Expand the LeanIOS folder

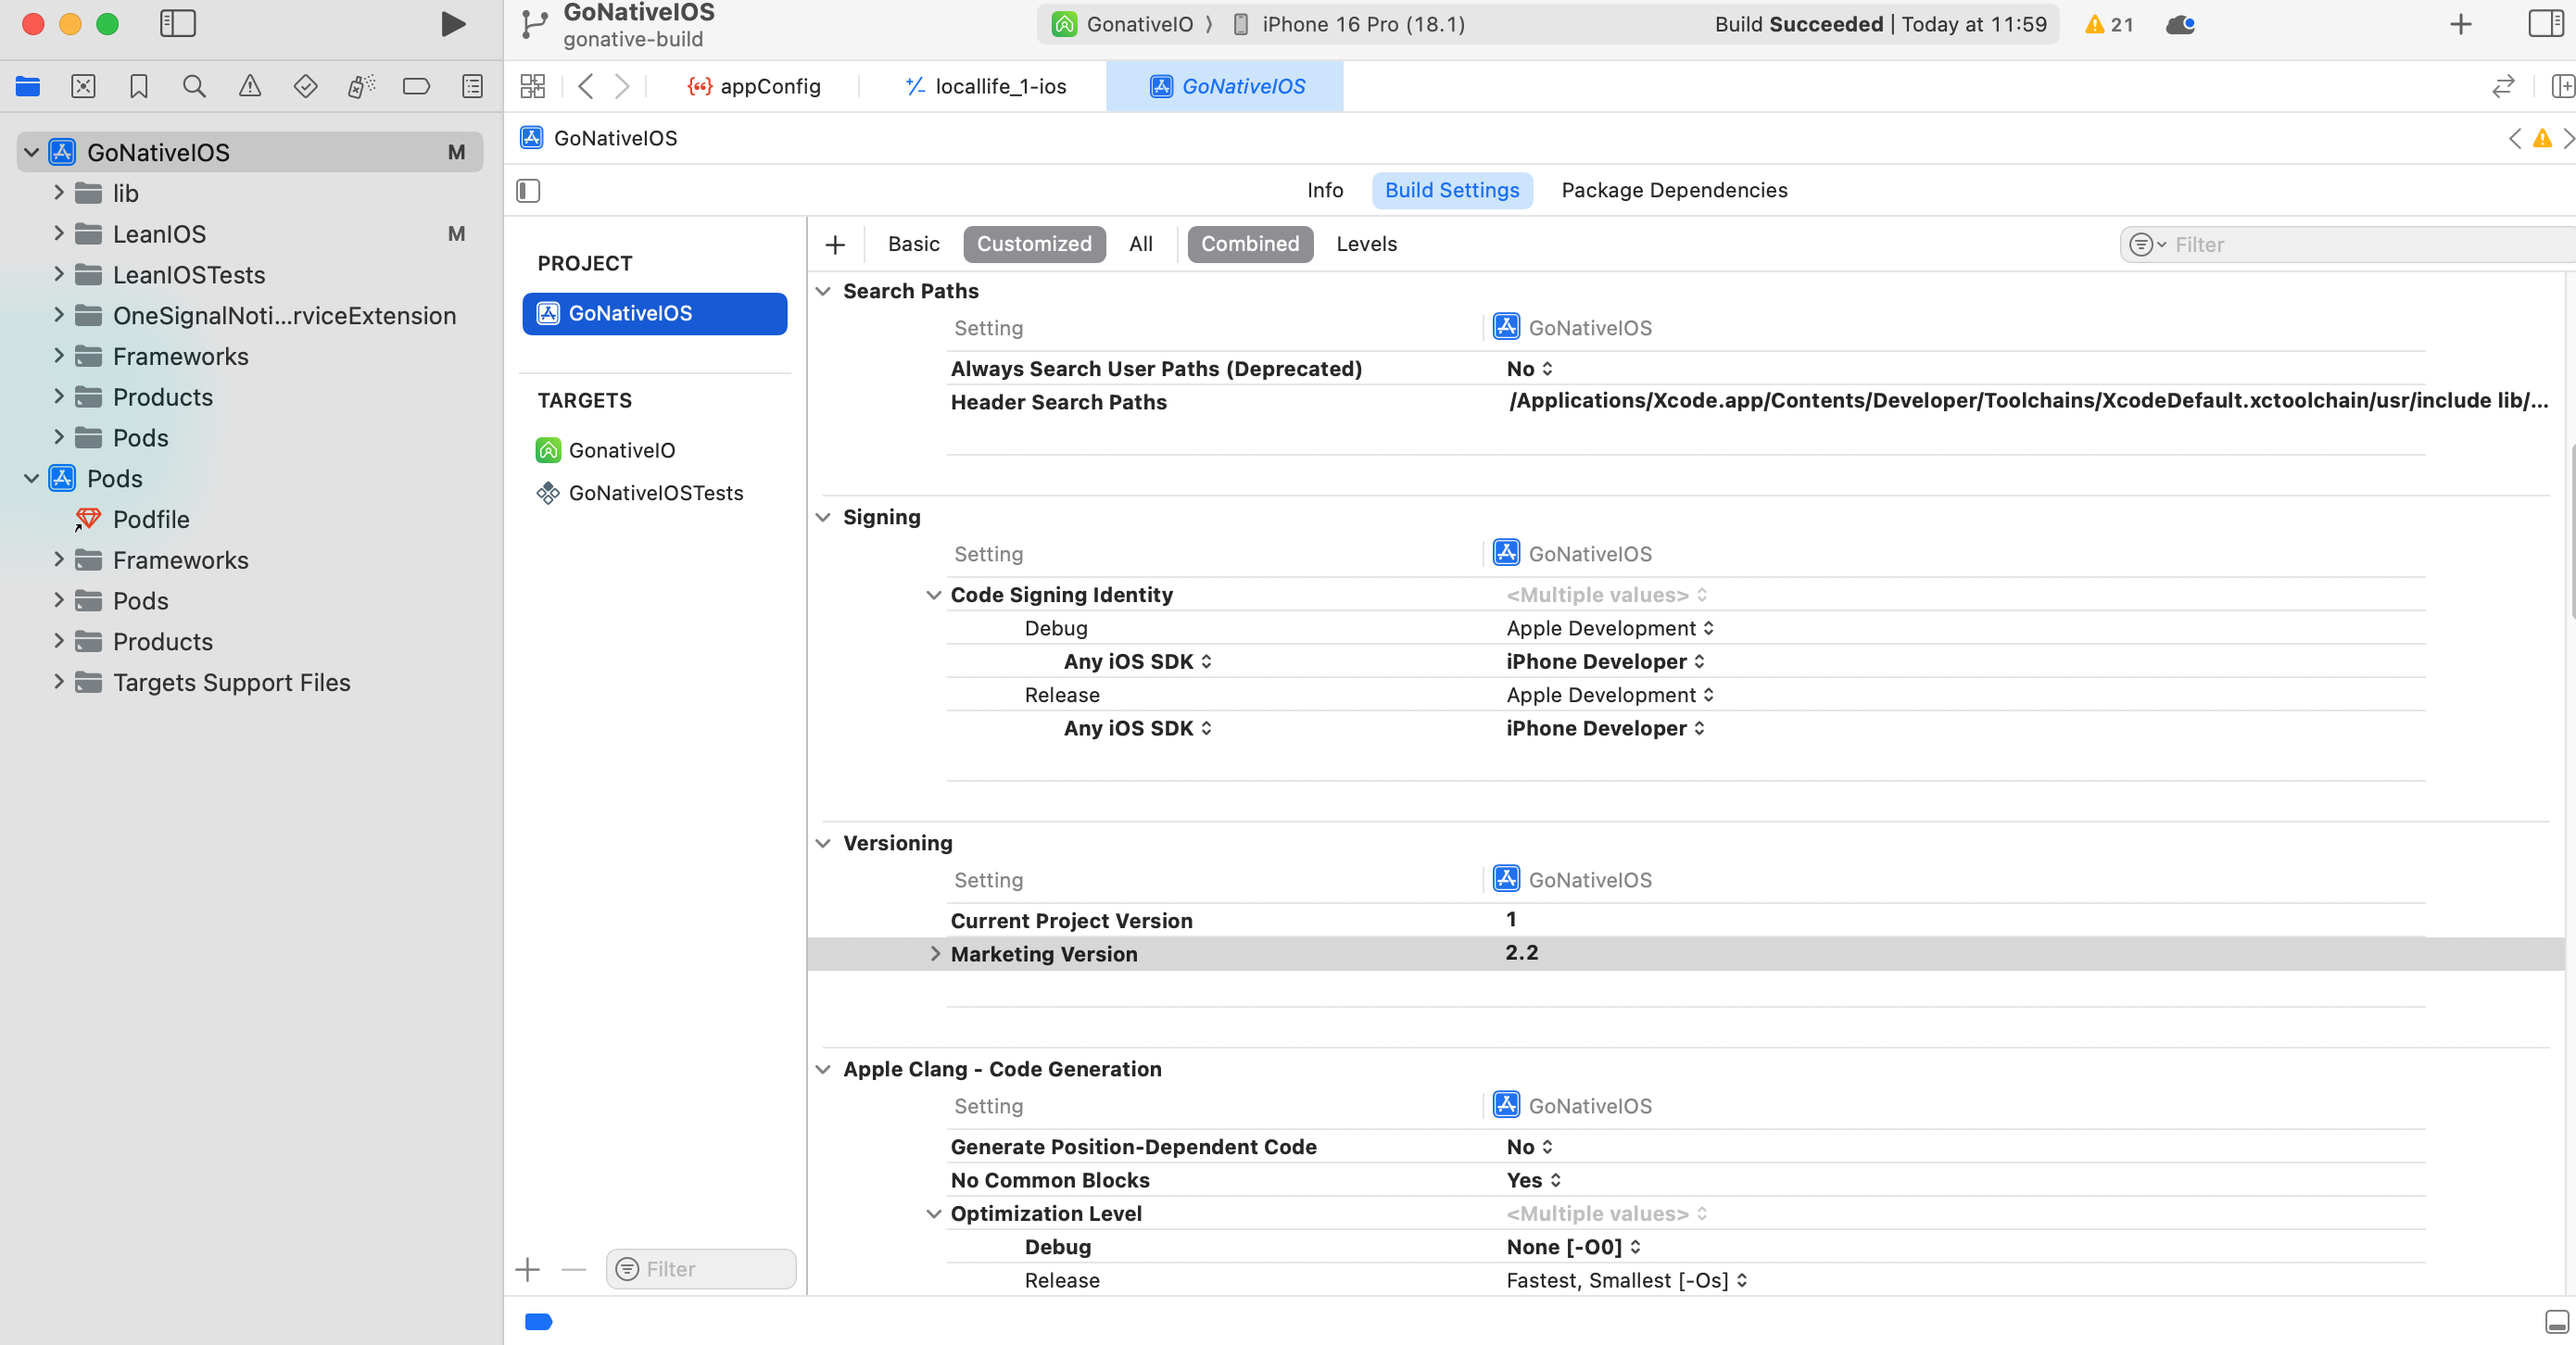click(58, 234)
